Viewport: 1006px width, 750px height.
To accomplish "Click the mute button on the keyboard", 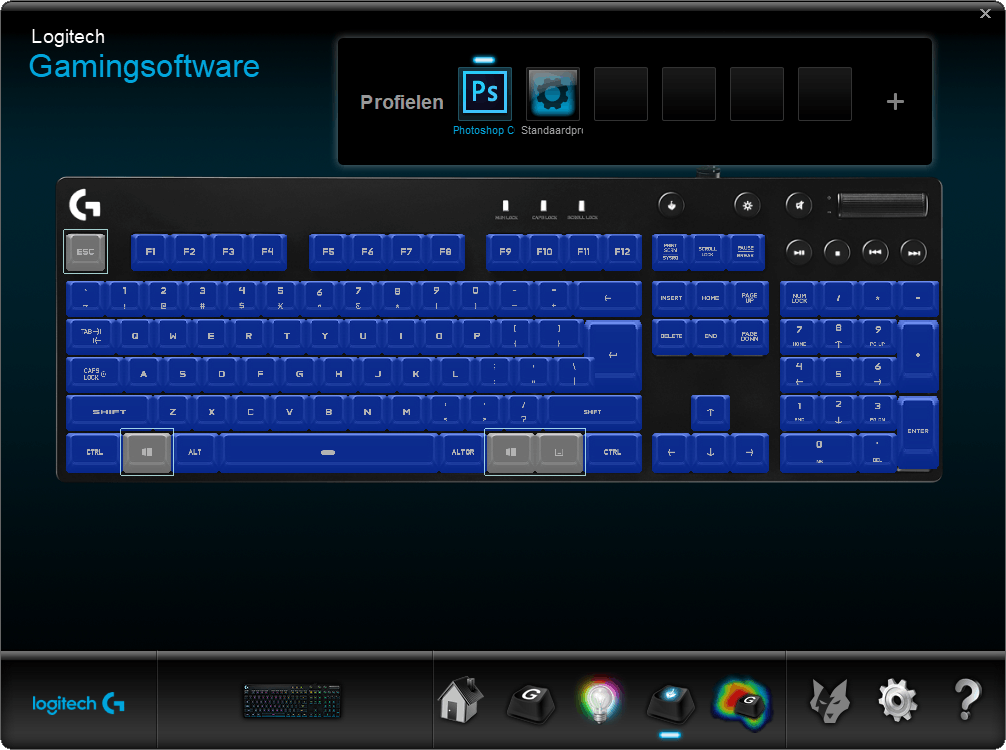I will [799, 205].
